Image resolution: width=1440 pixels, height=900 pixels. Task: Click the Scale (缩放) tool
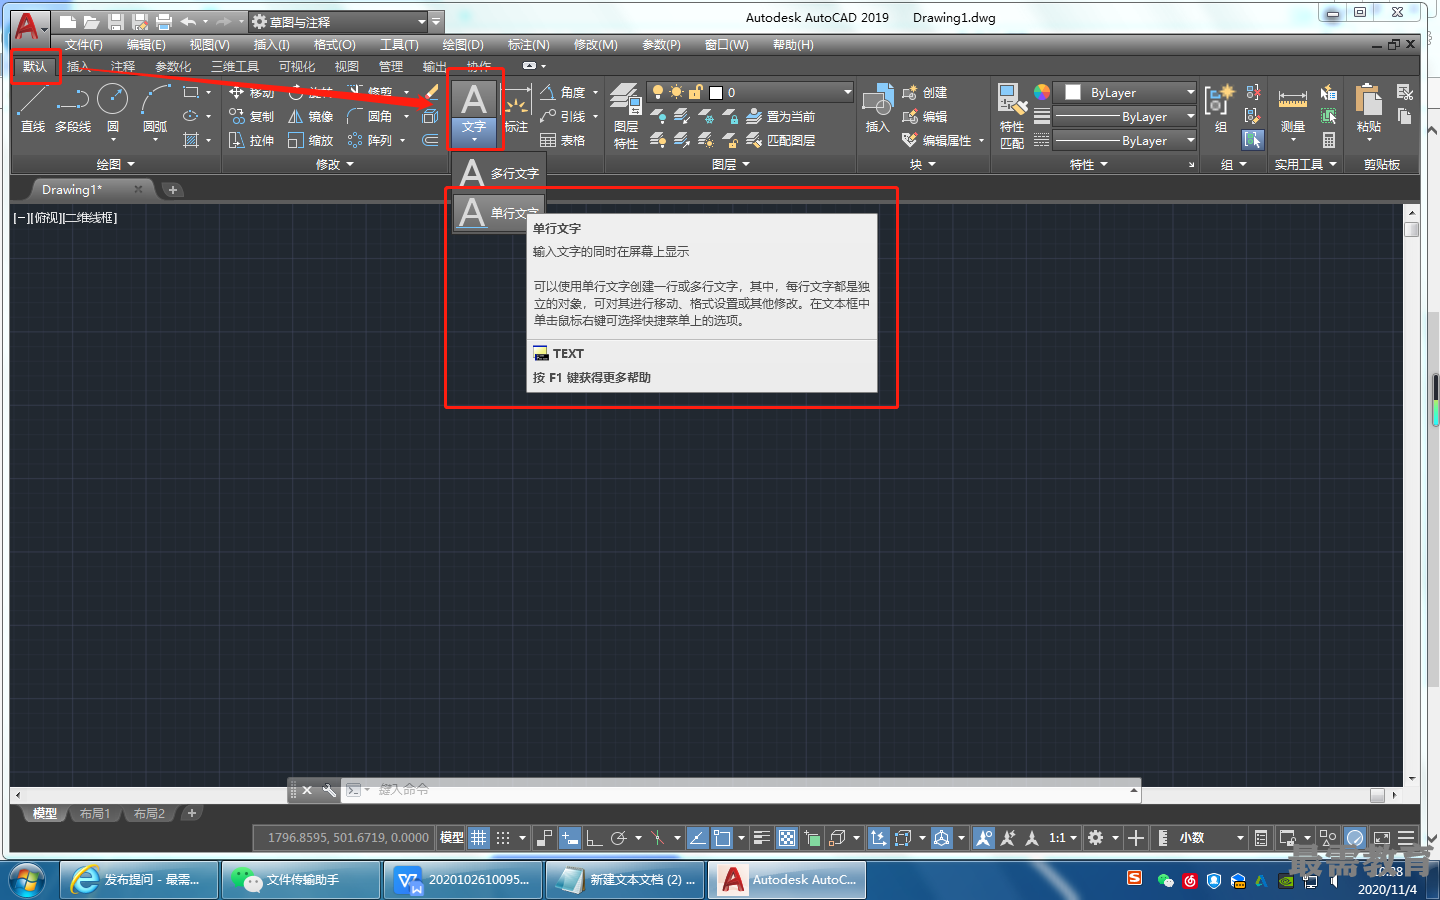[x=310, y=140]
